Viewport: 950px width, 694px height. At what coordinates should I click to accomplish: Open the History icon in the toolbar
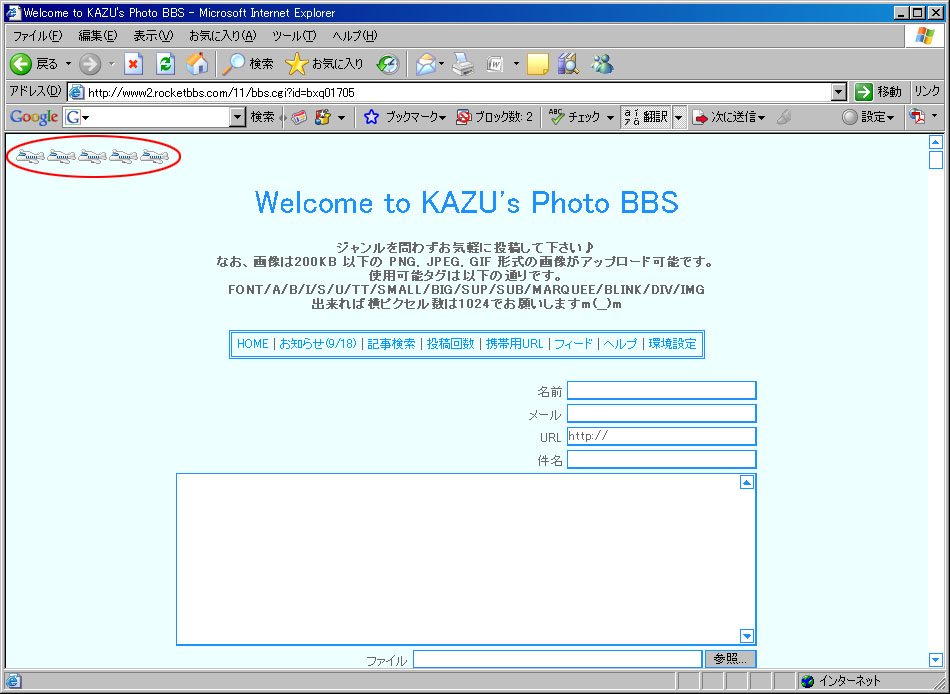[387, 64]
